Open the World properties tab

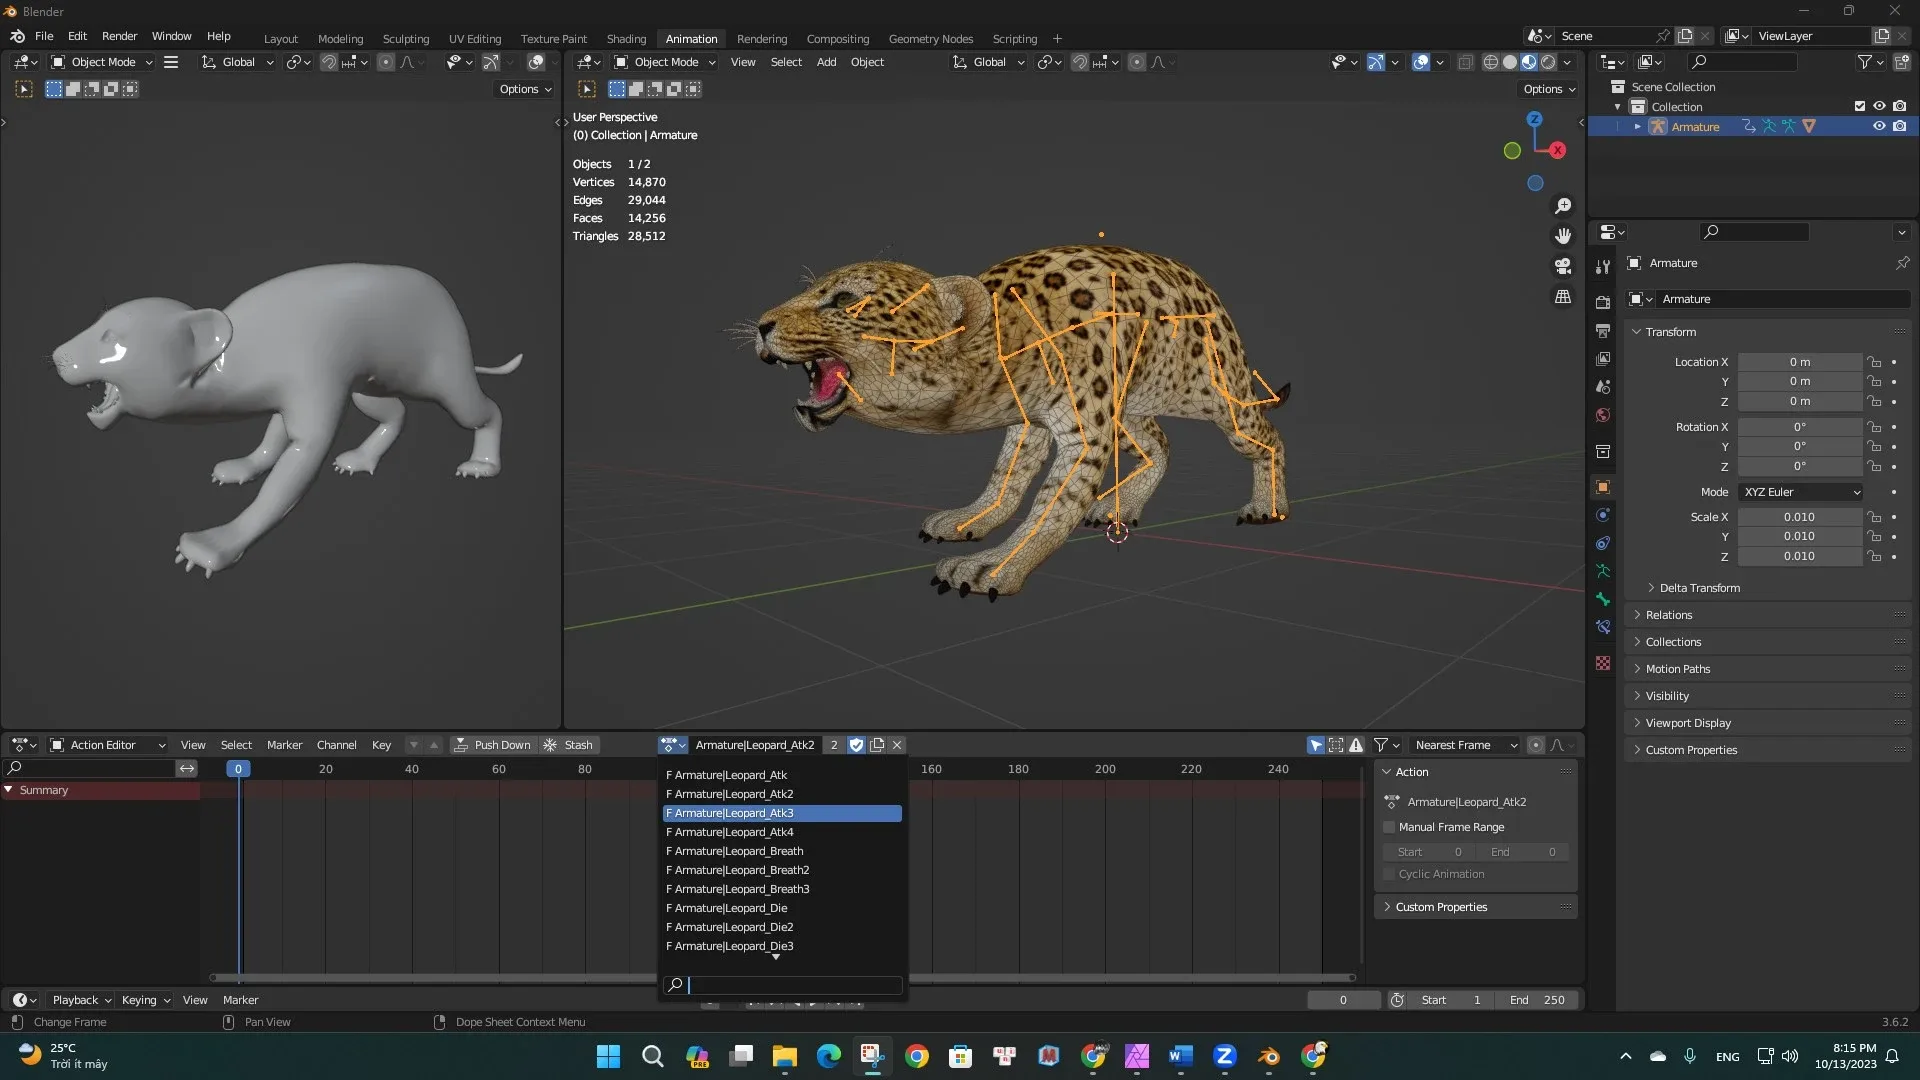(x=1603, y=415)
